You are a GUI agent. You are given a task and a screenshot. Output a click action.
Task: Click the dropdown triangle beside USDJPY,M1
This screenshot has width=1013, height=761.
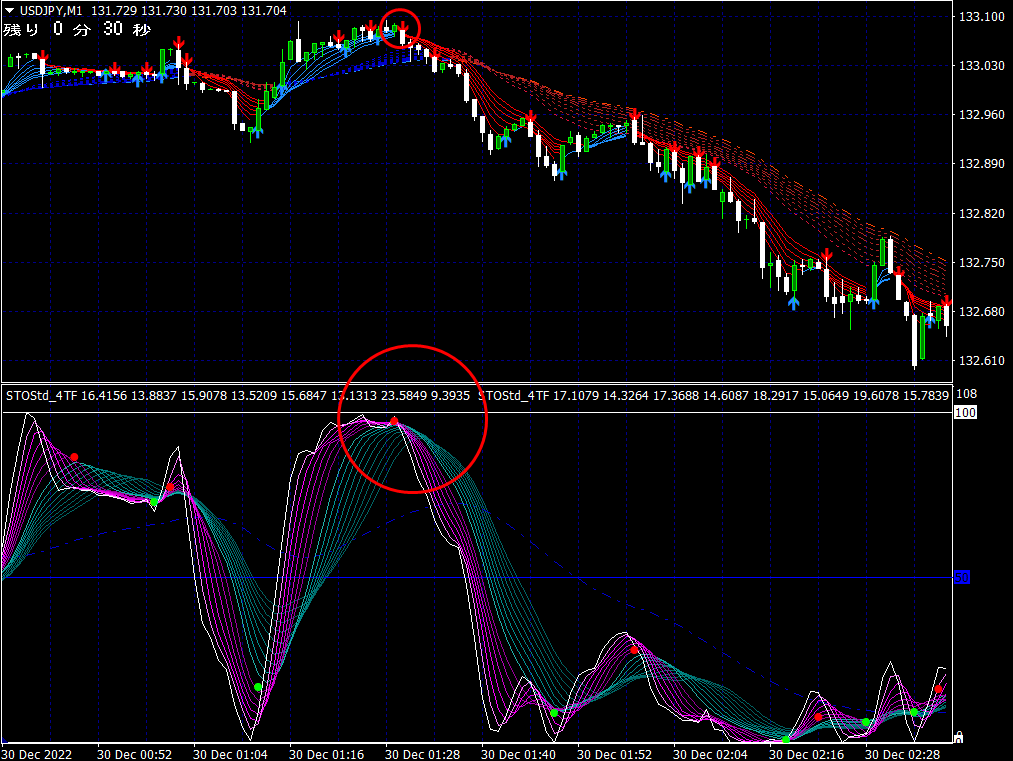10,9
